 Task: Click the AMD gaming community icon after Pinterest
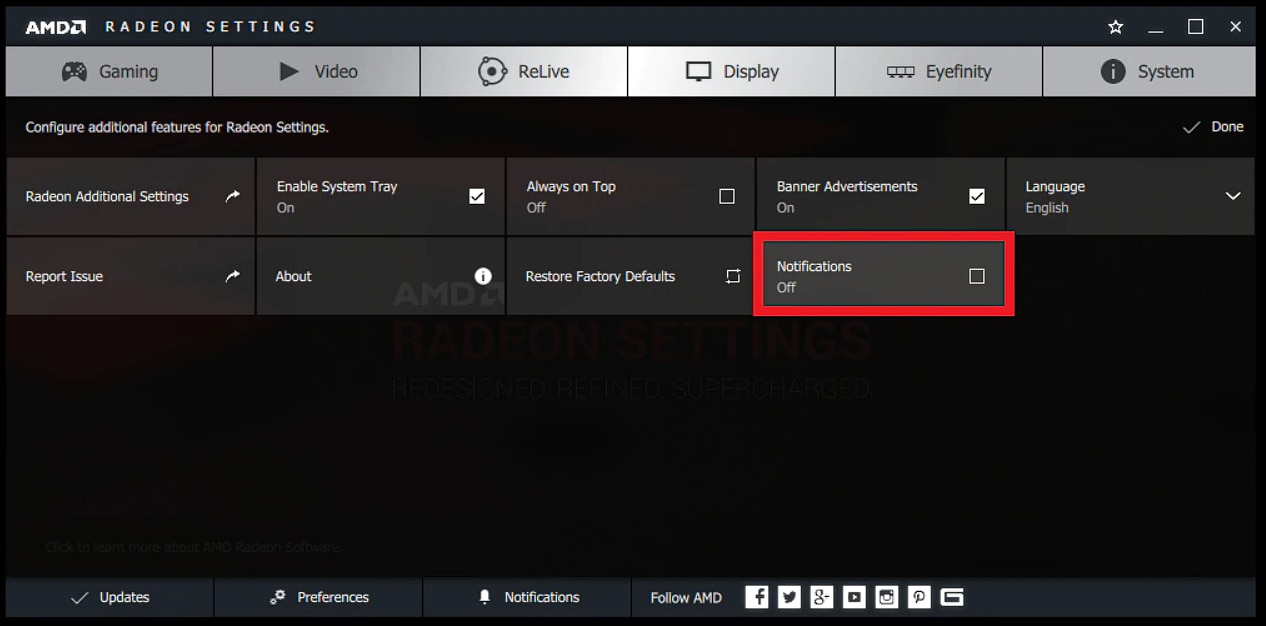click(x=952, y=597)
